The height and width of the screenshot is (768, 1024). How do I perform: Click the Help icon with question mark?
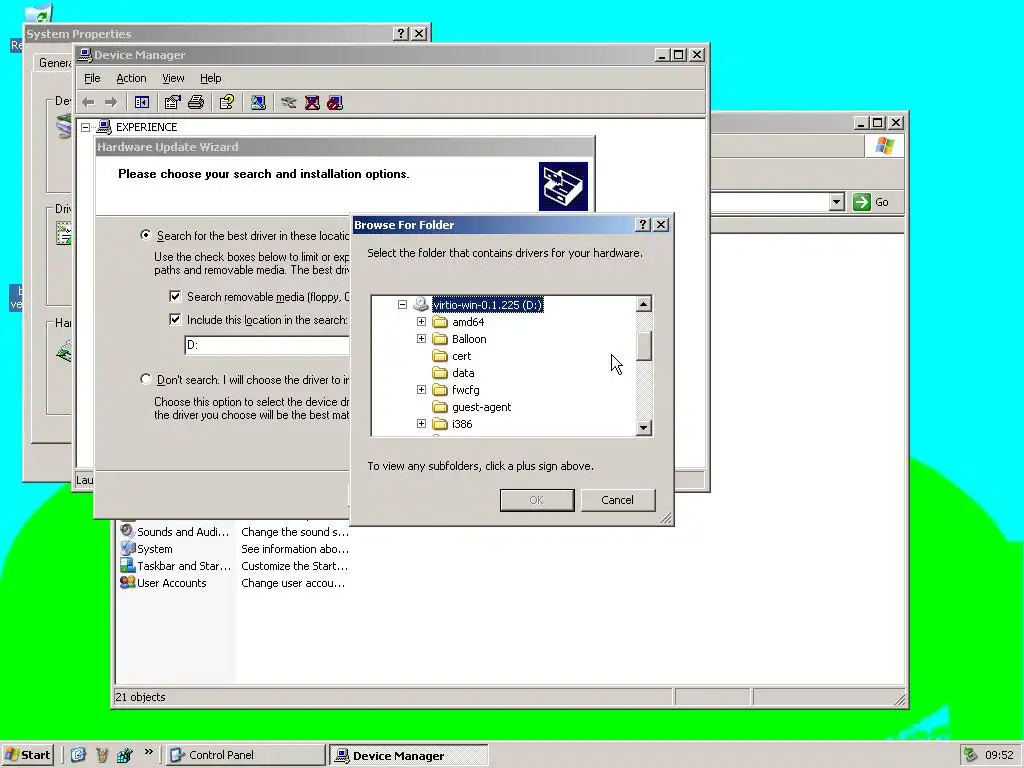point(227,103)
